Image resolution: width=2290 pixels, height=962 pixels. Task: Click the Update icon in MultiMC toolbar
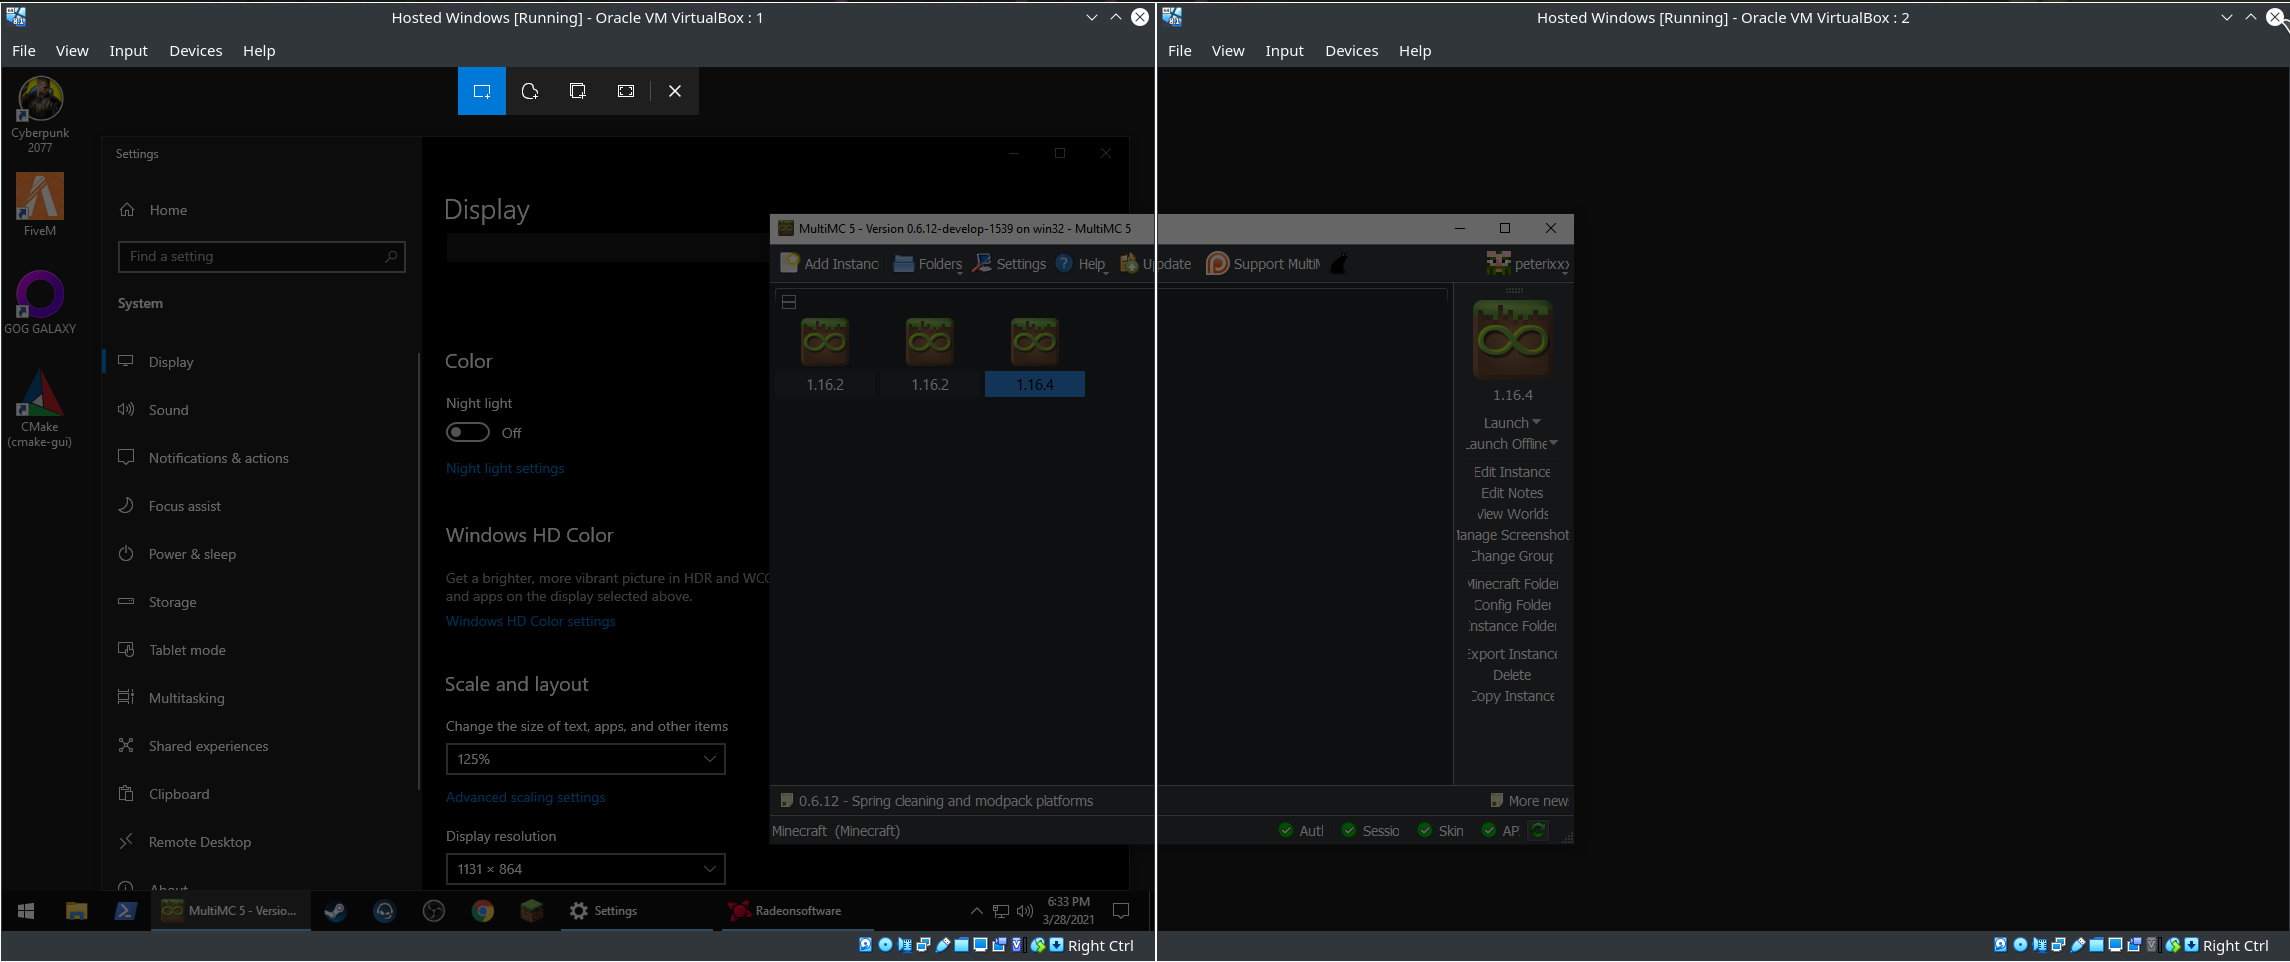[x=1129, y=263]
